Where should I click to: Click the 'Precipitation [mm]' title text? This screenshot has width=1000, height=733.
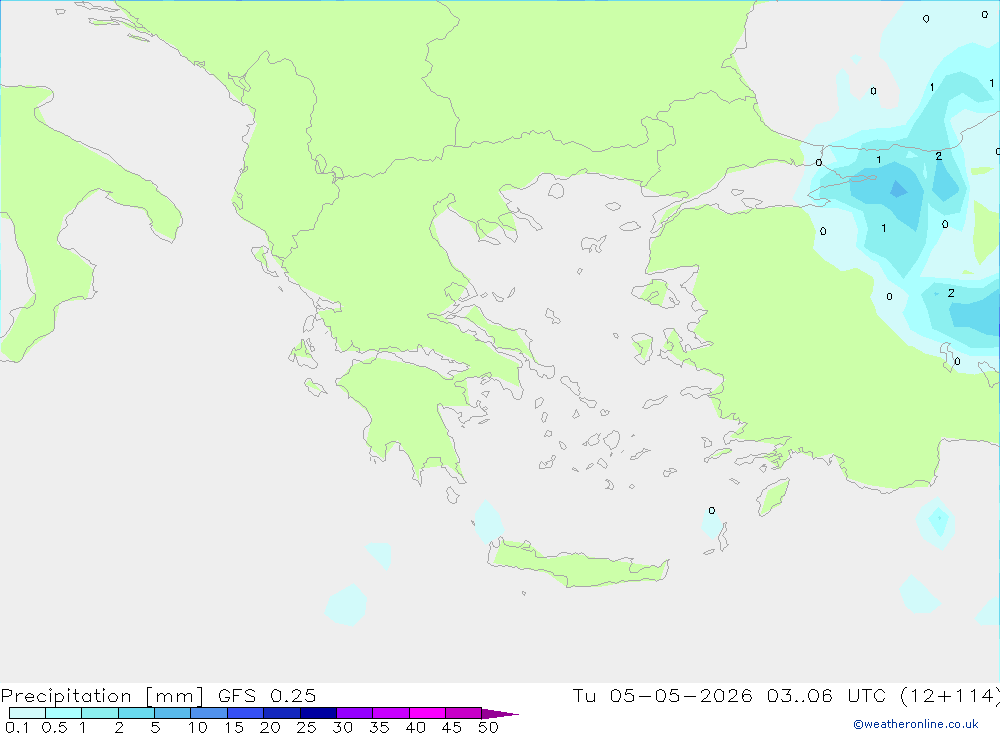click(102, 696)
